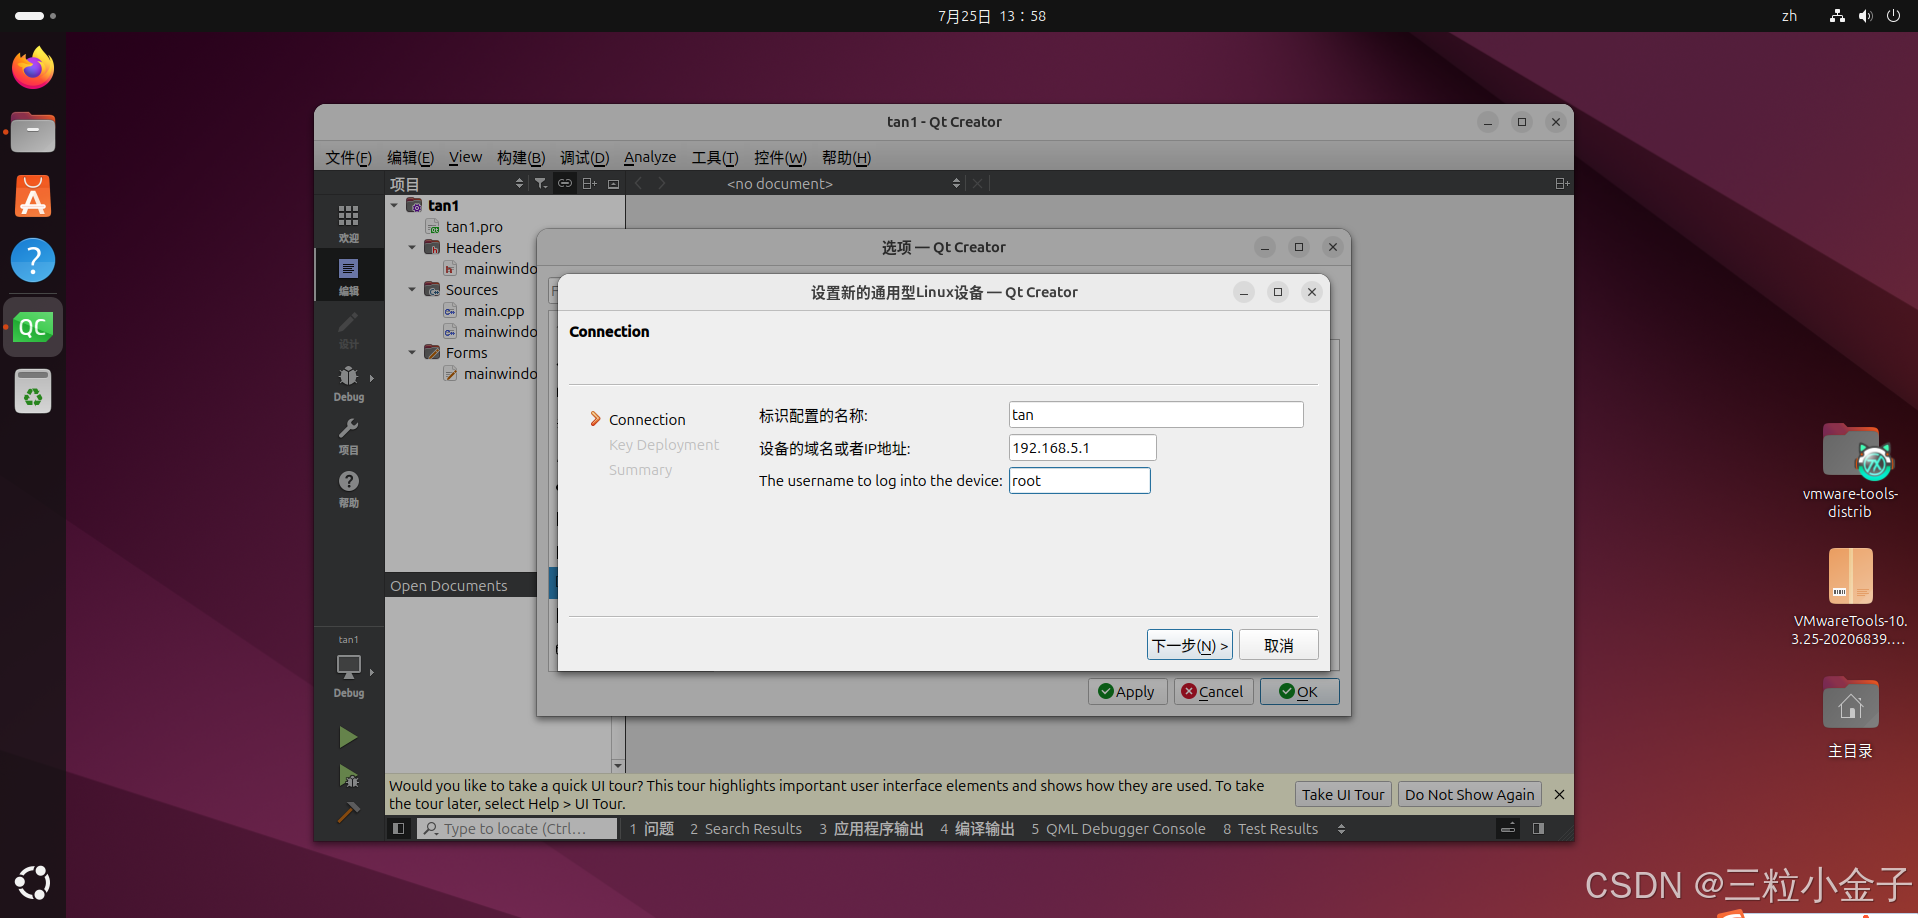The image size is (1918, 918).
Task: Click Take UI Tour button
Action: tap(1343, 794)
